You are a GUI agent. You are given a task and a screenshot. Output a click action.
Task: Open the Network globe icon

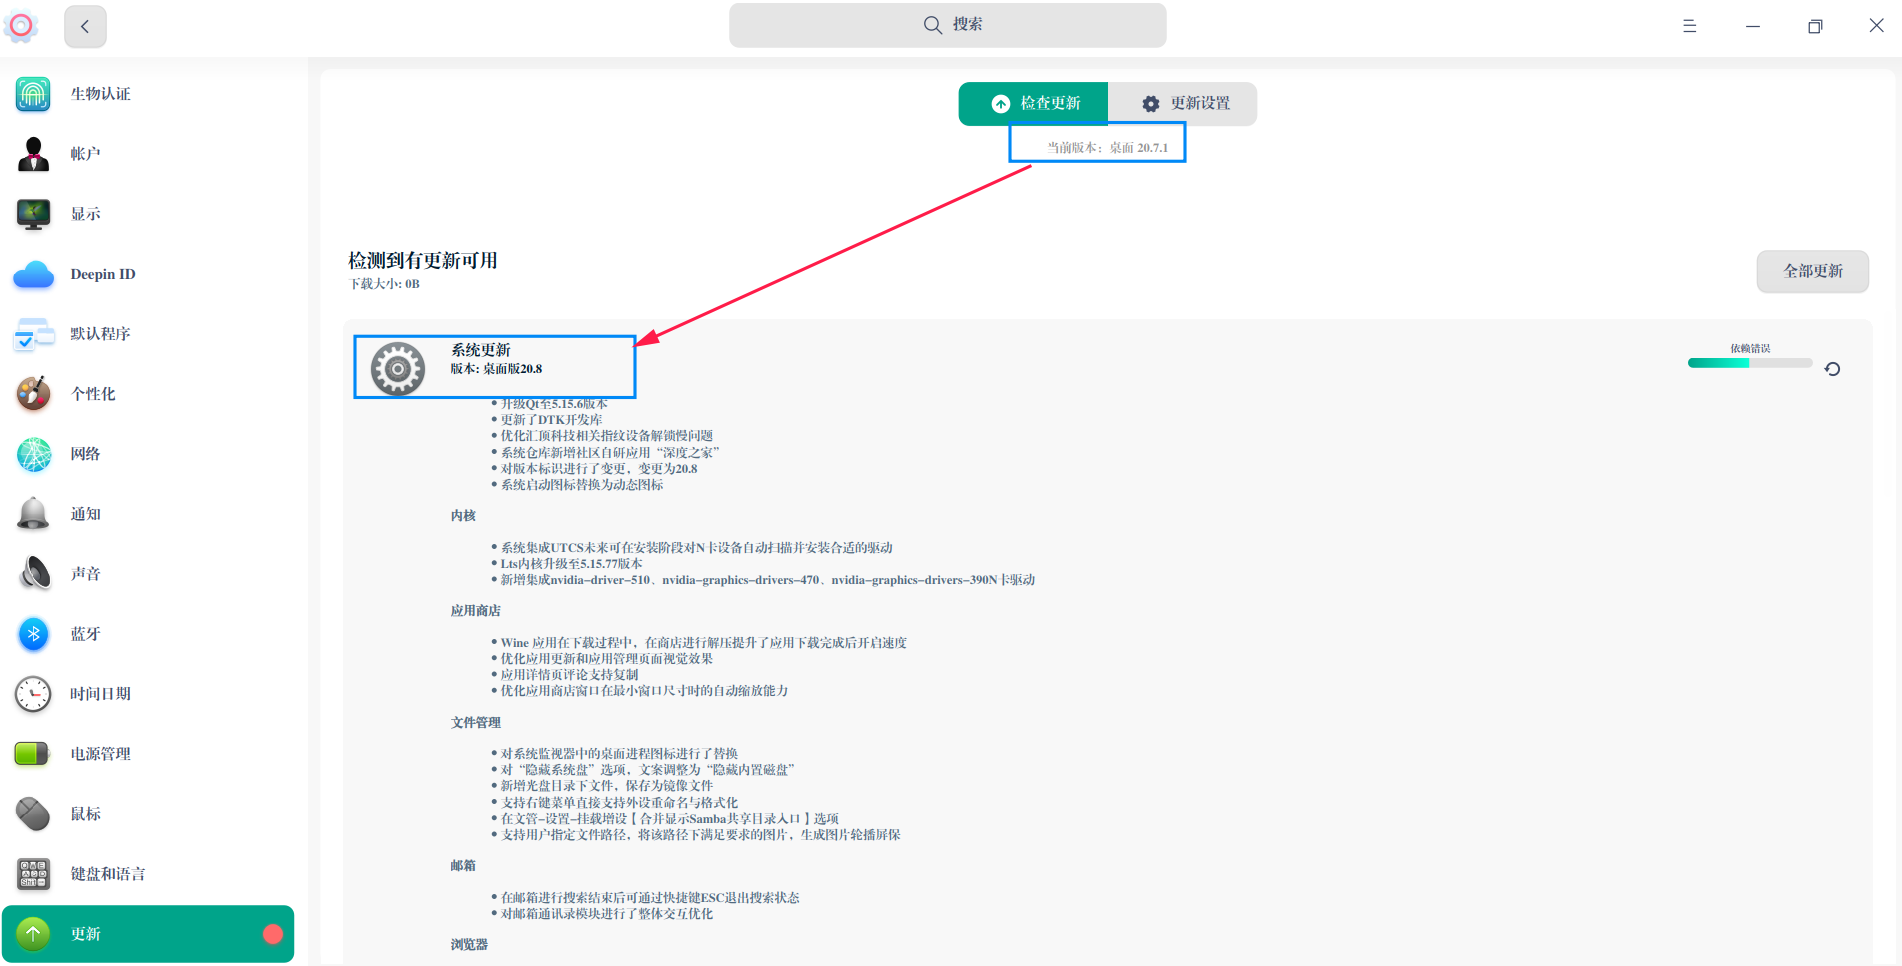click(33, 454)
